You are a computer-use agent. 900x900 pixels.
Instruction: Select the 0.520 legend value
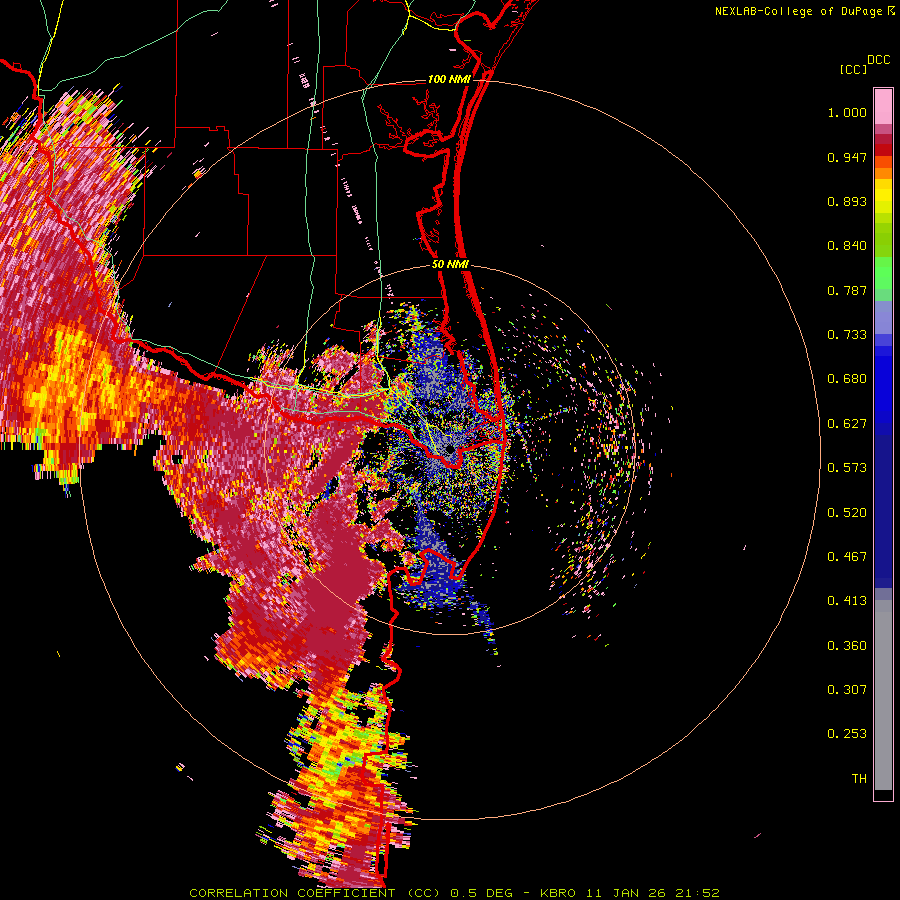(847, 513)
